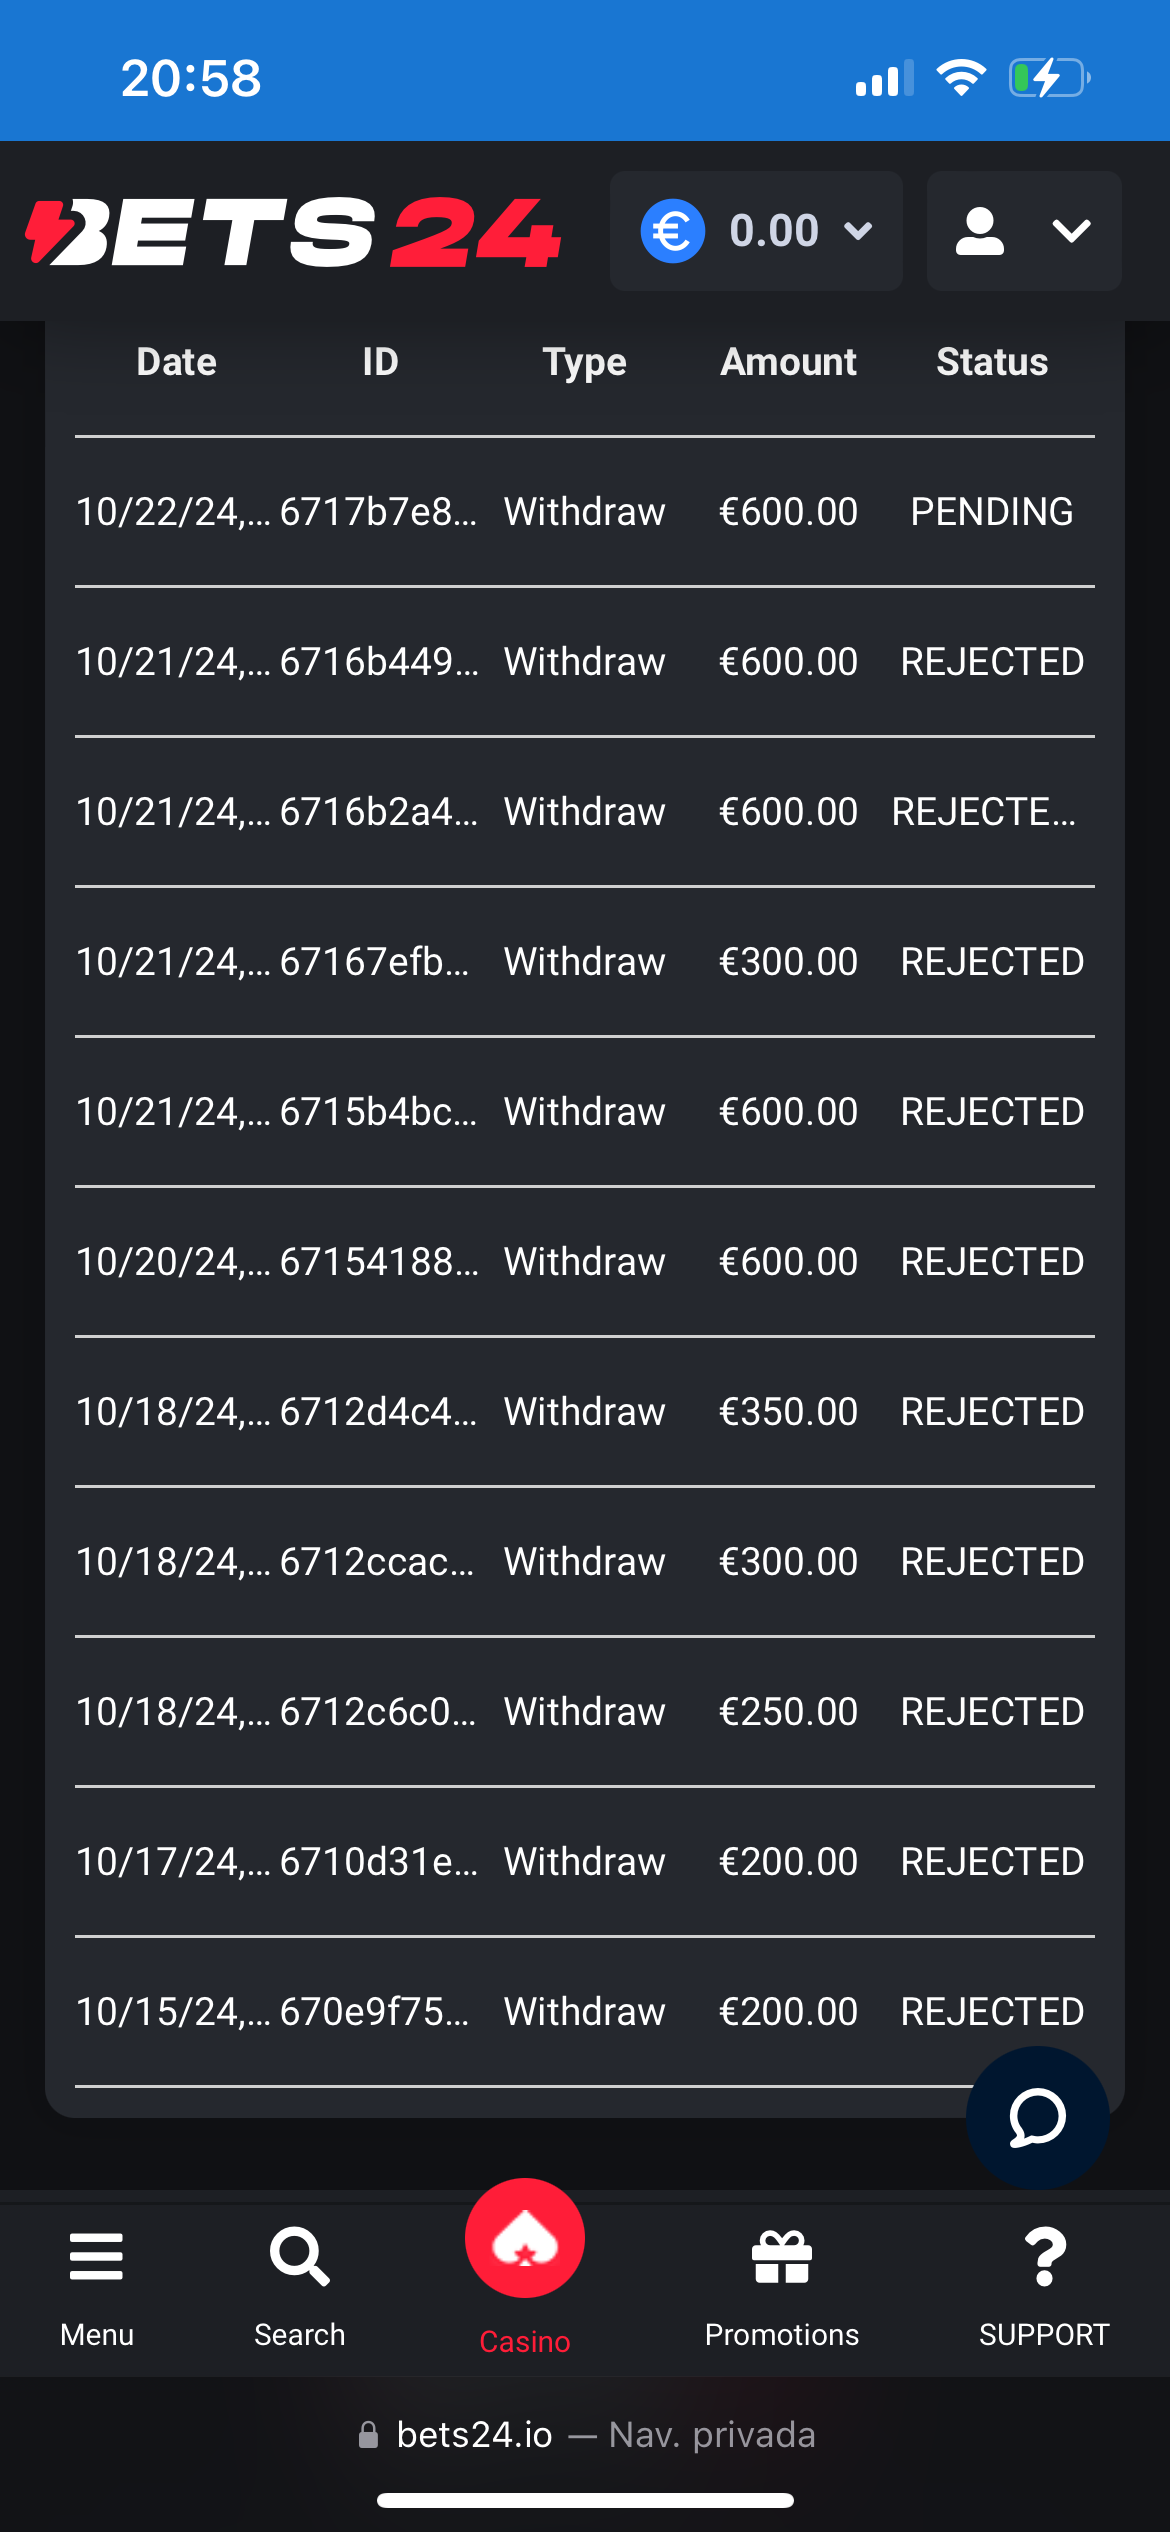Tap the Bets24 logo
Screen dimensions: 1170x2532
292,232
